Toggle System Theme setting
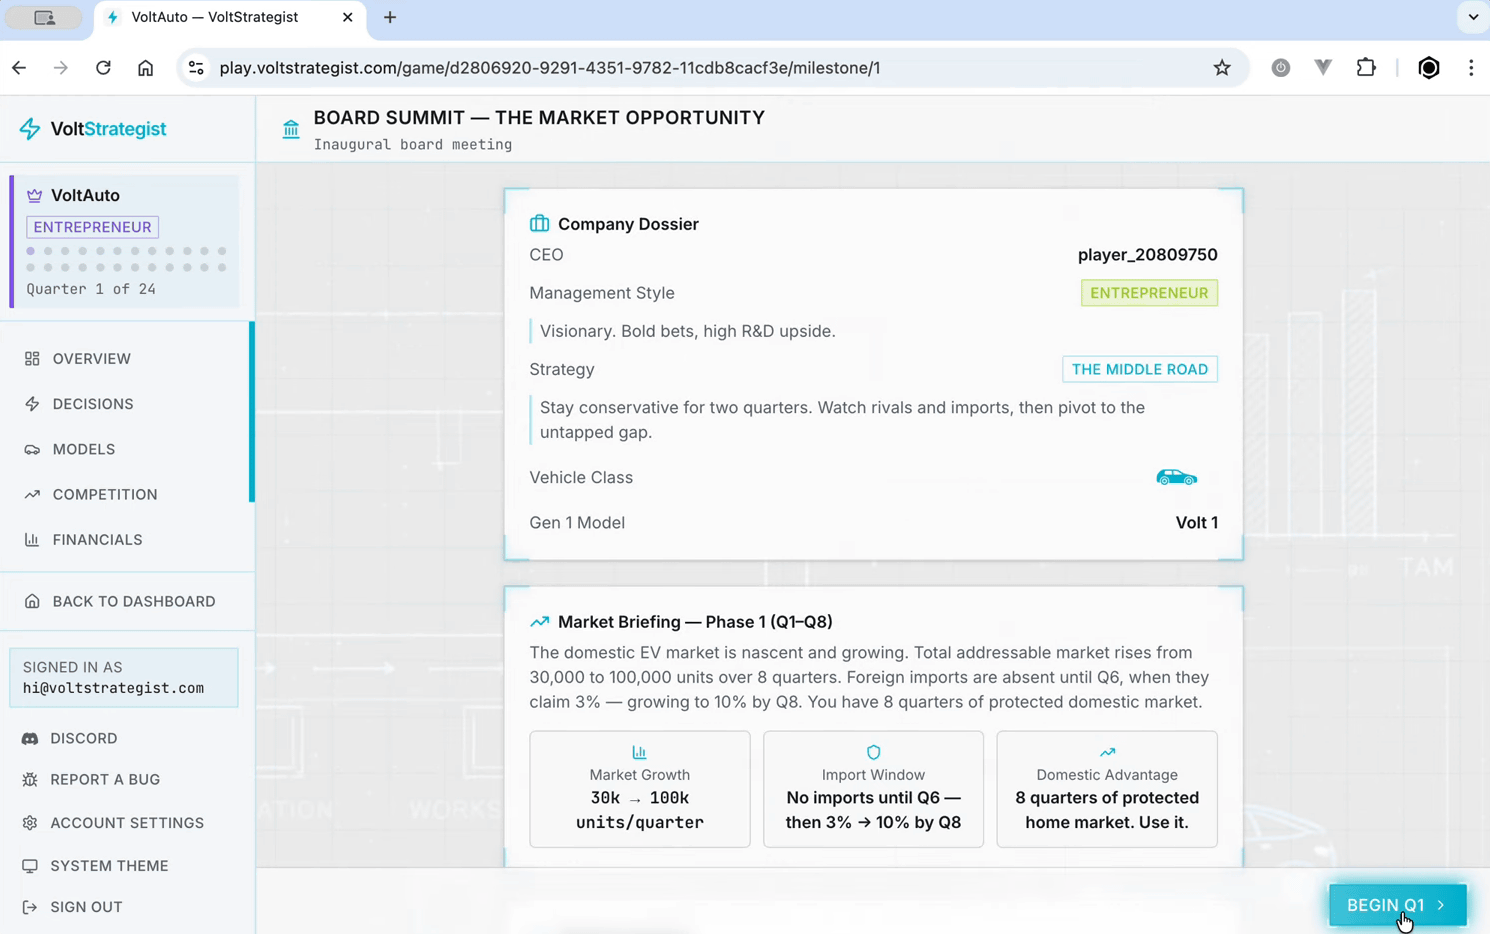This screenshot has width=1490, height=934. [109, 866]
